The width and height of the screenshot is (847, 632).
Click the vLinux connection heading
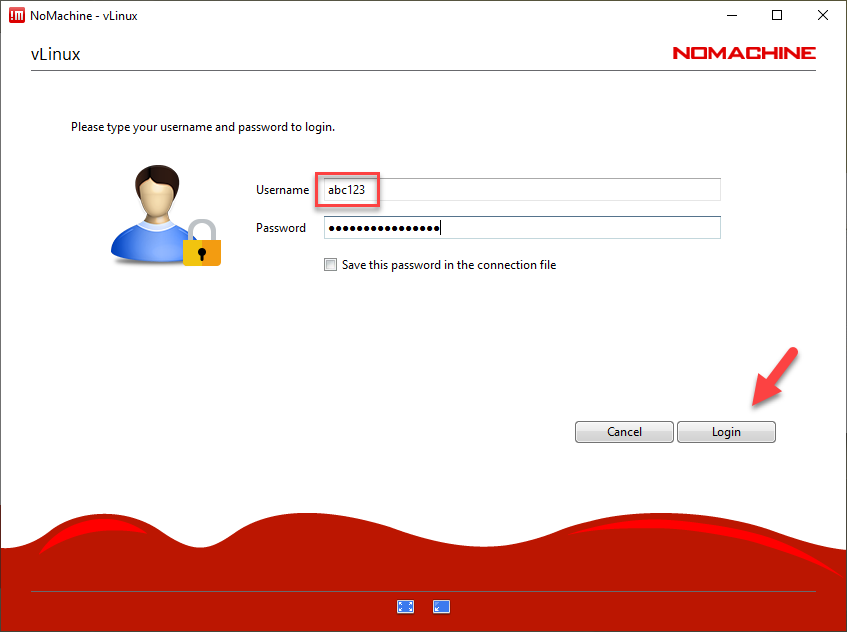point(56,54)
